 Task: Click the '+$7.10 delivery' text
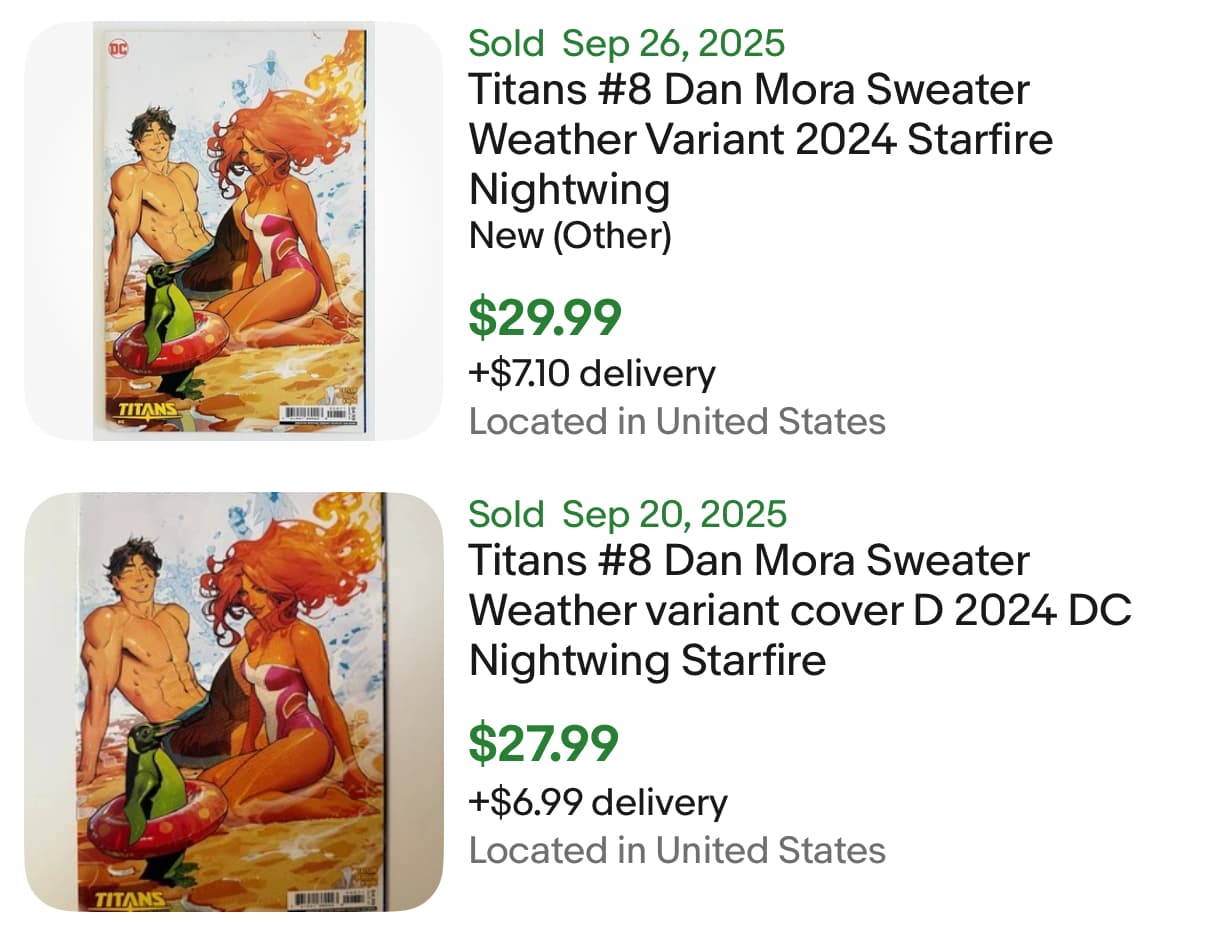(x=592, y=374)
